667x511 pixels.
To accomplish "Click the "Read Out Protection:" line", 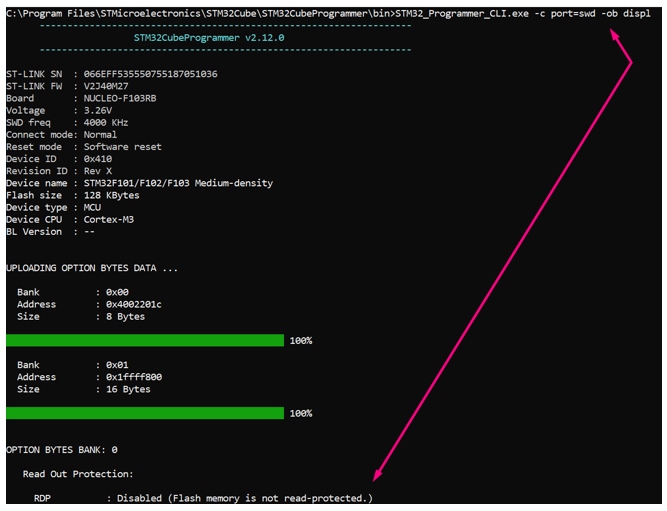I will [78, 474].
